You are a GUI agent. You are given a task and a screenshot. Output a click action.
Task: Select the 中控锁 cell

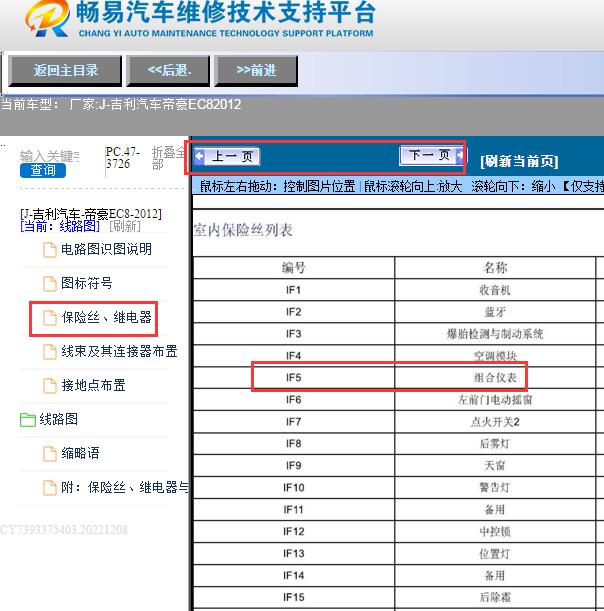click(x=495, y=532)
